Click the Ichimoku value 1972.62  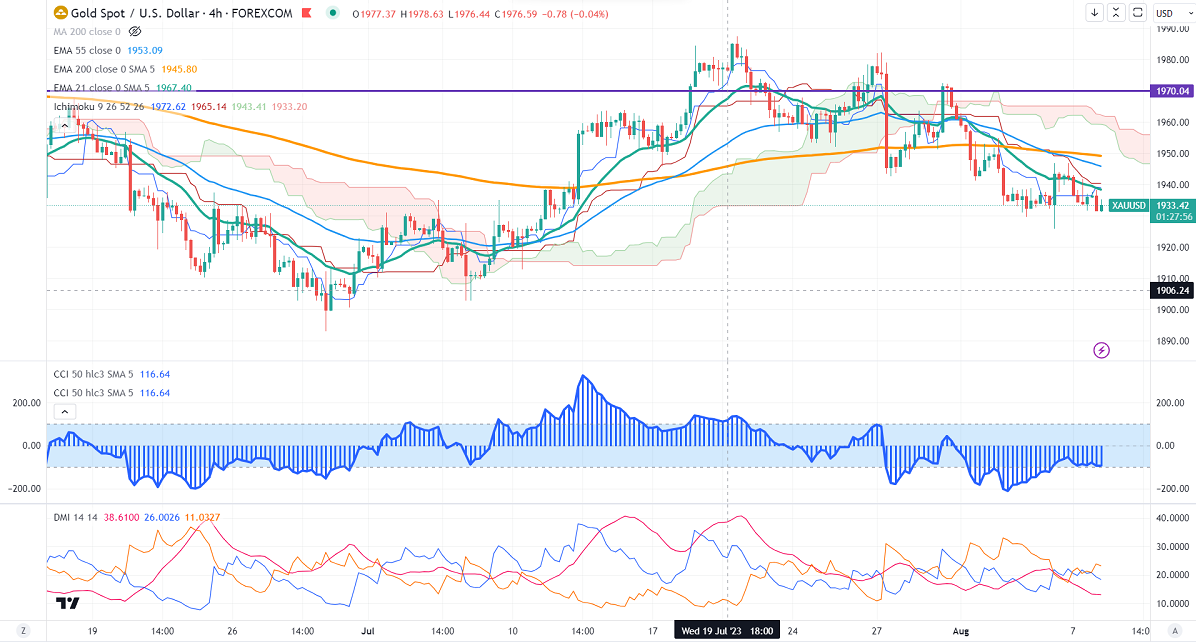tap(168, 106)
